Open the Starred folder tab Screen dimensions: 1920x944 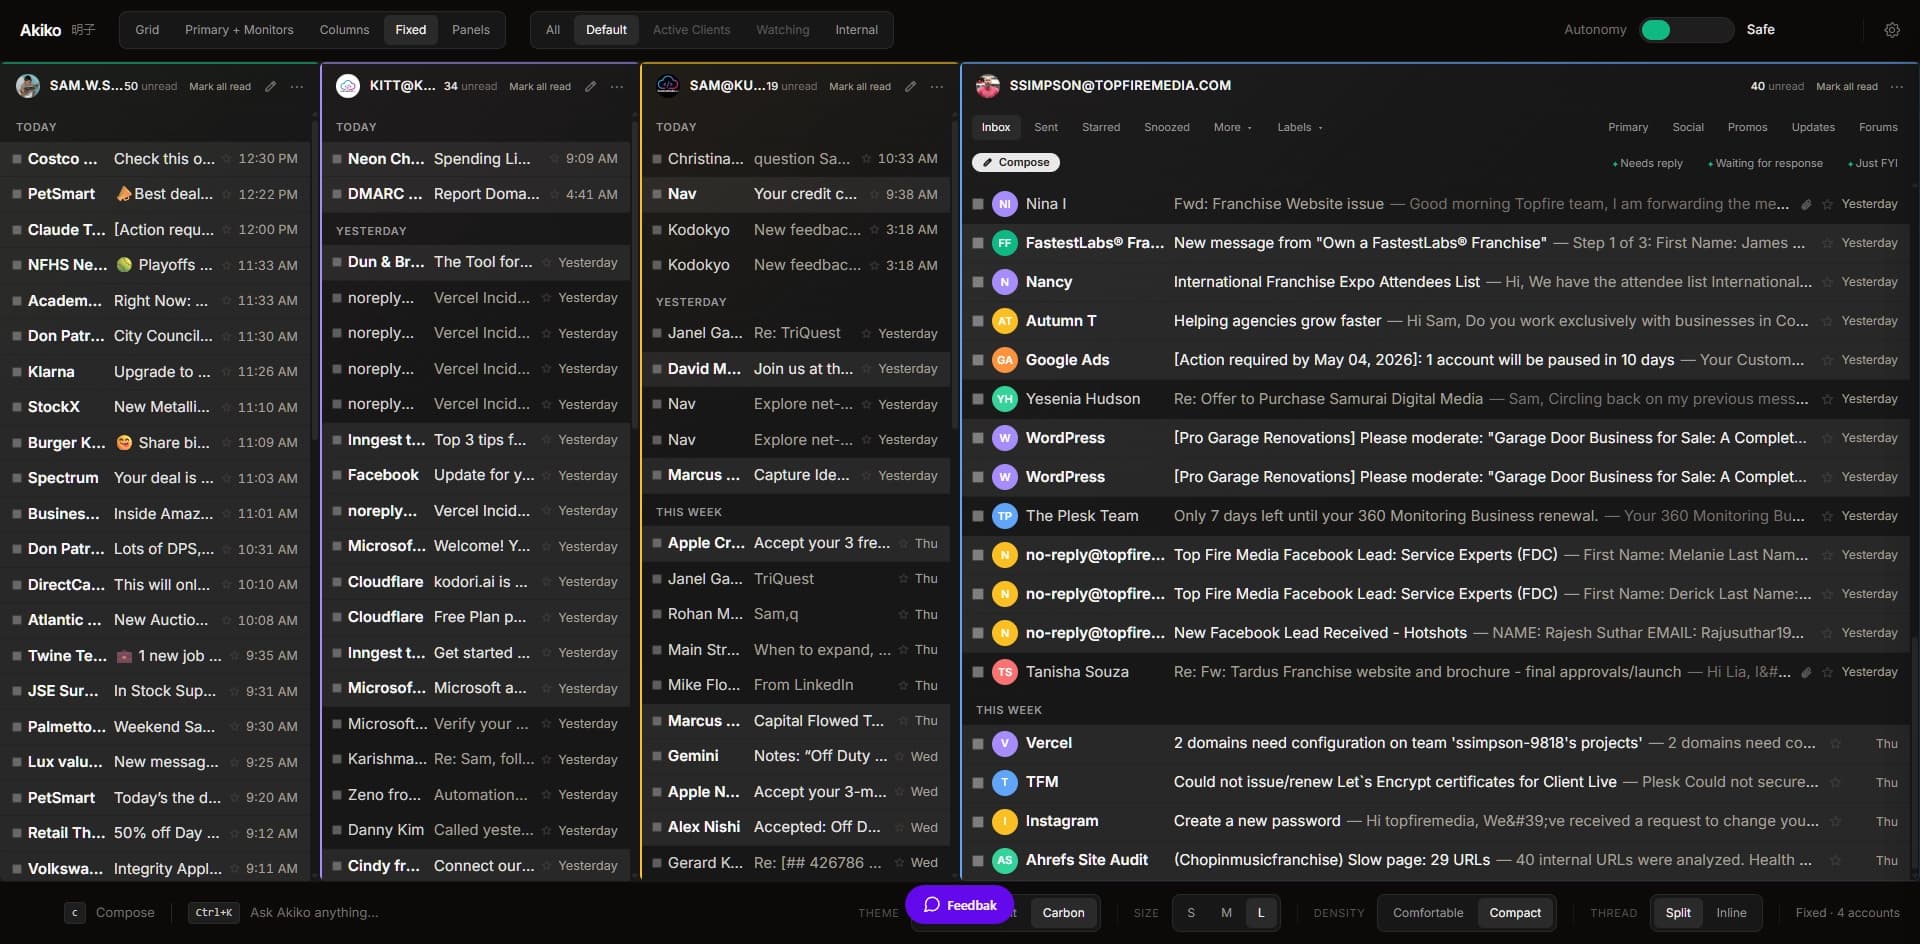coord(1101,127)
